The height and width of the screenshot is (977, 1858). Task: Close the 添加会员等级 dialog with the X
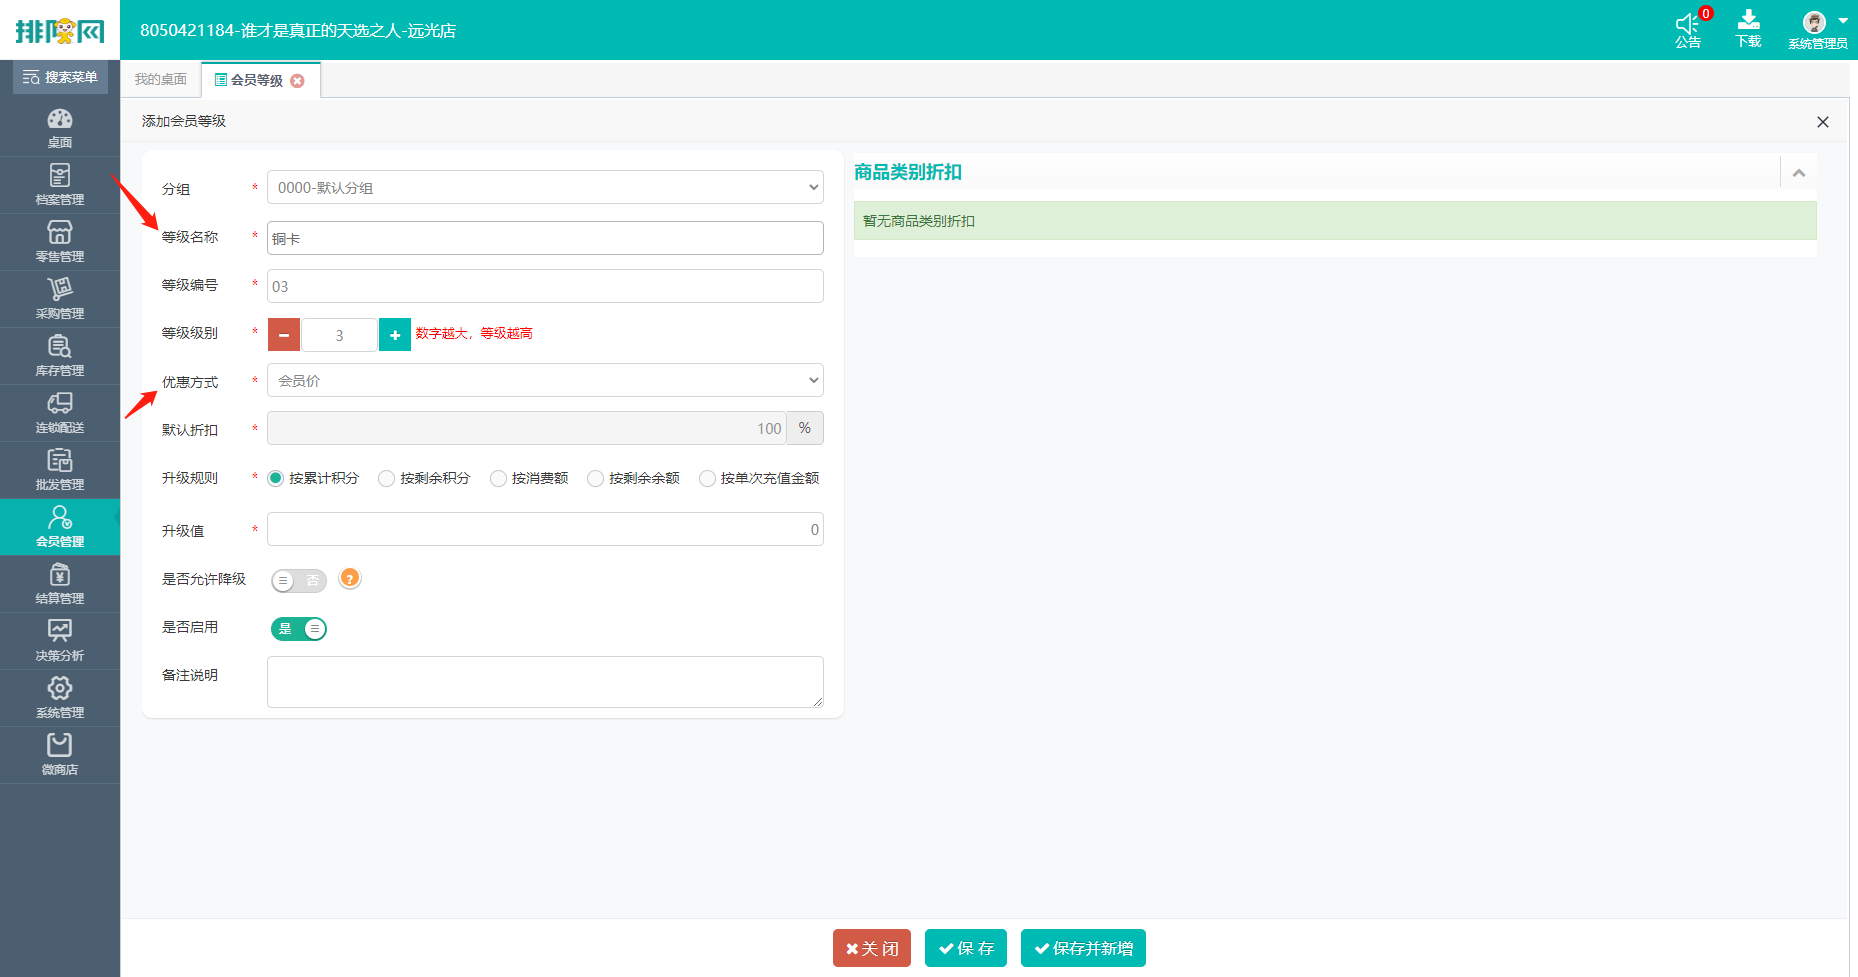click(x=1823, y=122)
